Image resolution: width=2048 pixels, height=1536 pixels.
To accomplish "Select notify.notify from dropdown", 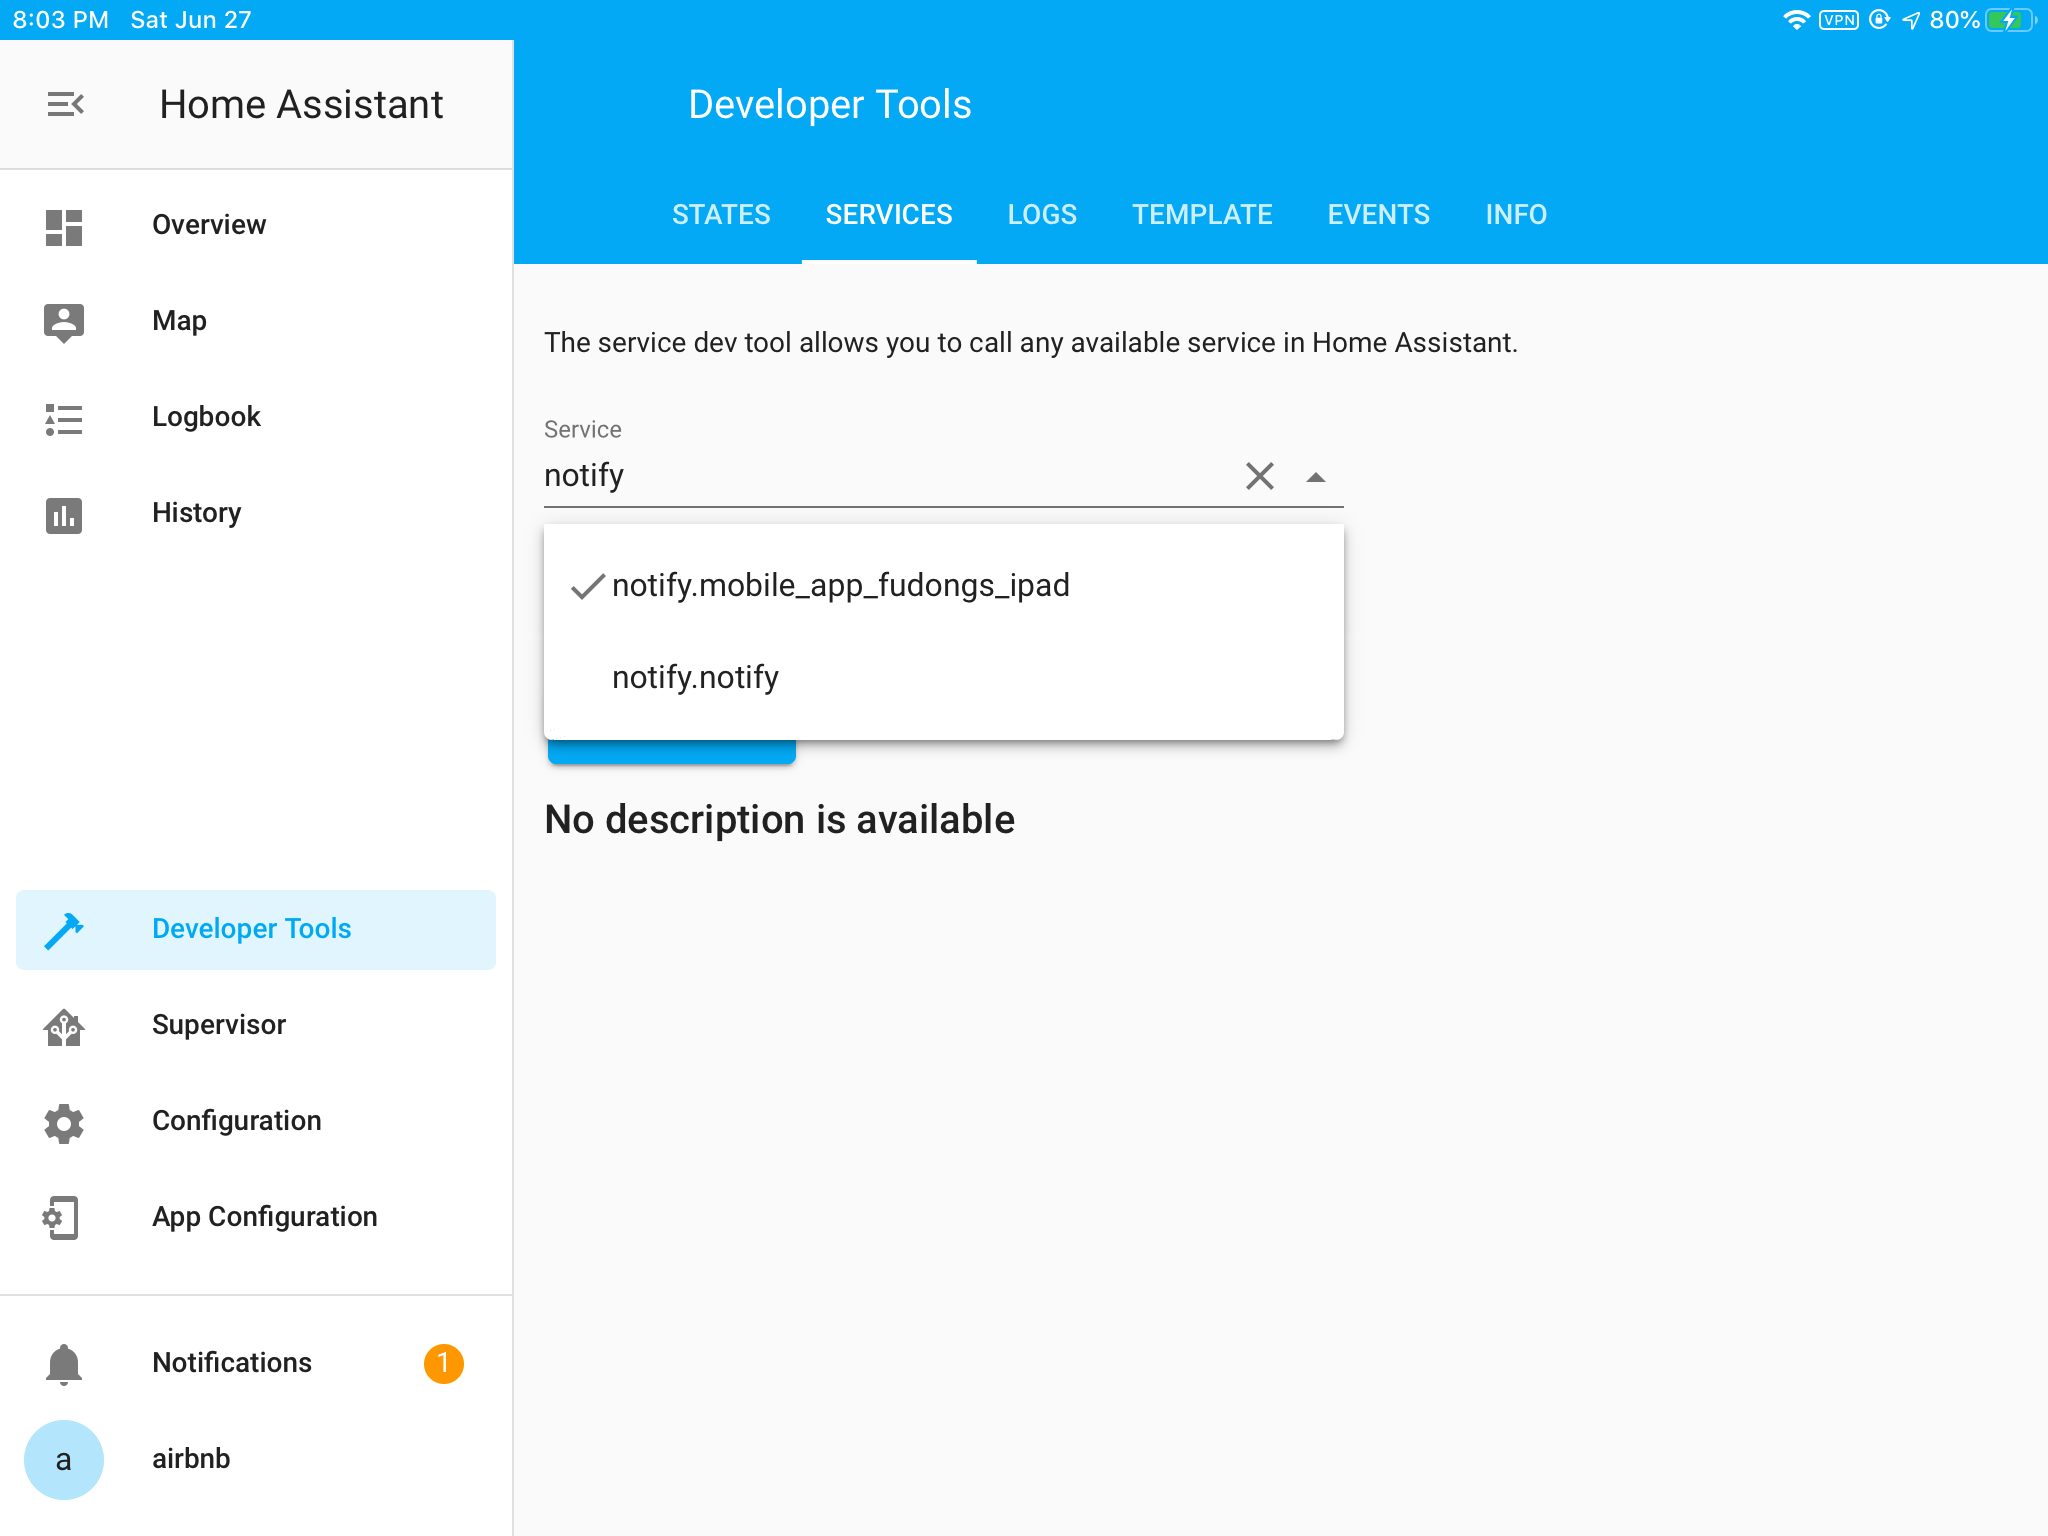I will (697, 676).
